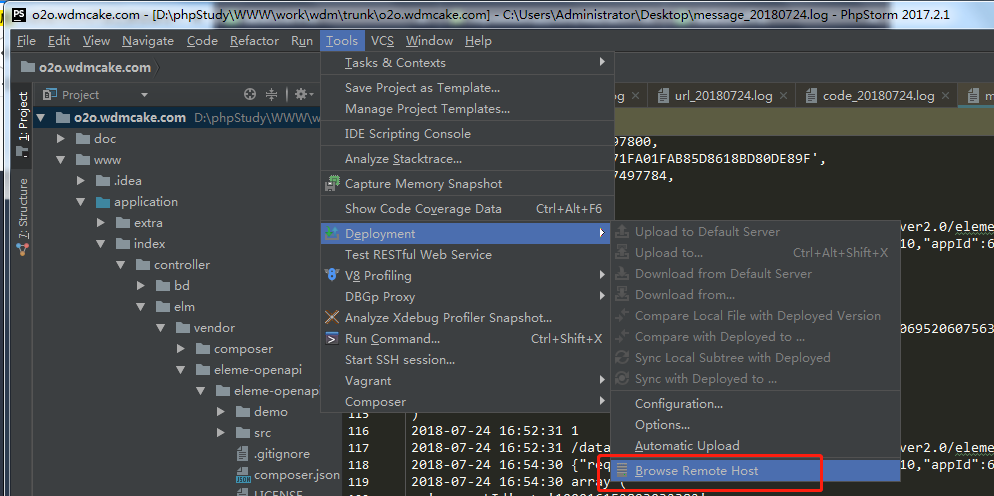994x496 pixels.
Task: Open deployment Options... entry
Action: [x=662, y=424]
